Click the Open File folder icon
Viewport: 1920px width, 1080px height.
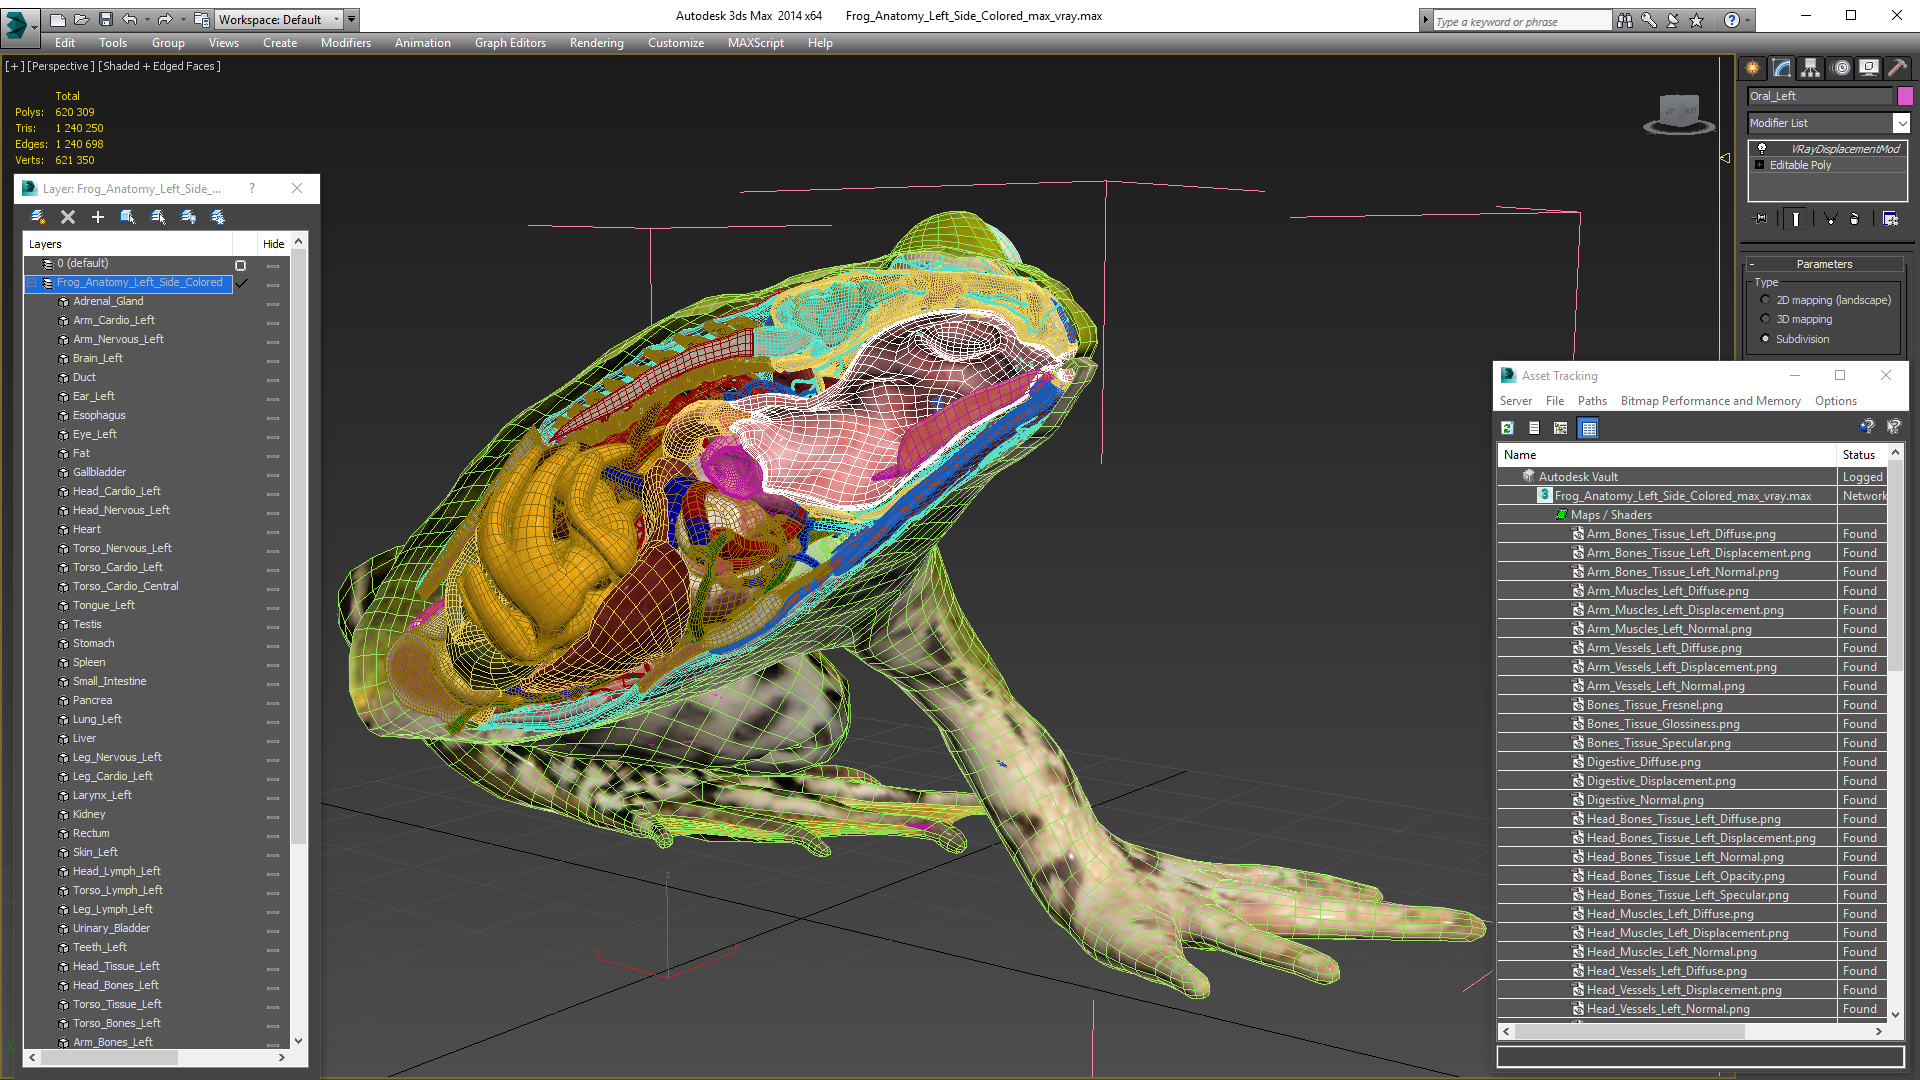pyautogui.click(x=81, y=19)
